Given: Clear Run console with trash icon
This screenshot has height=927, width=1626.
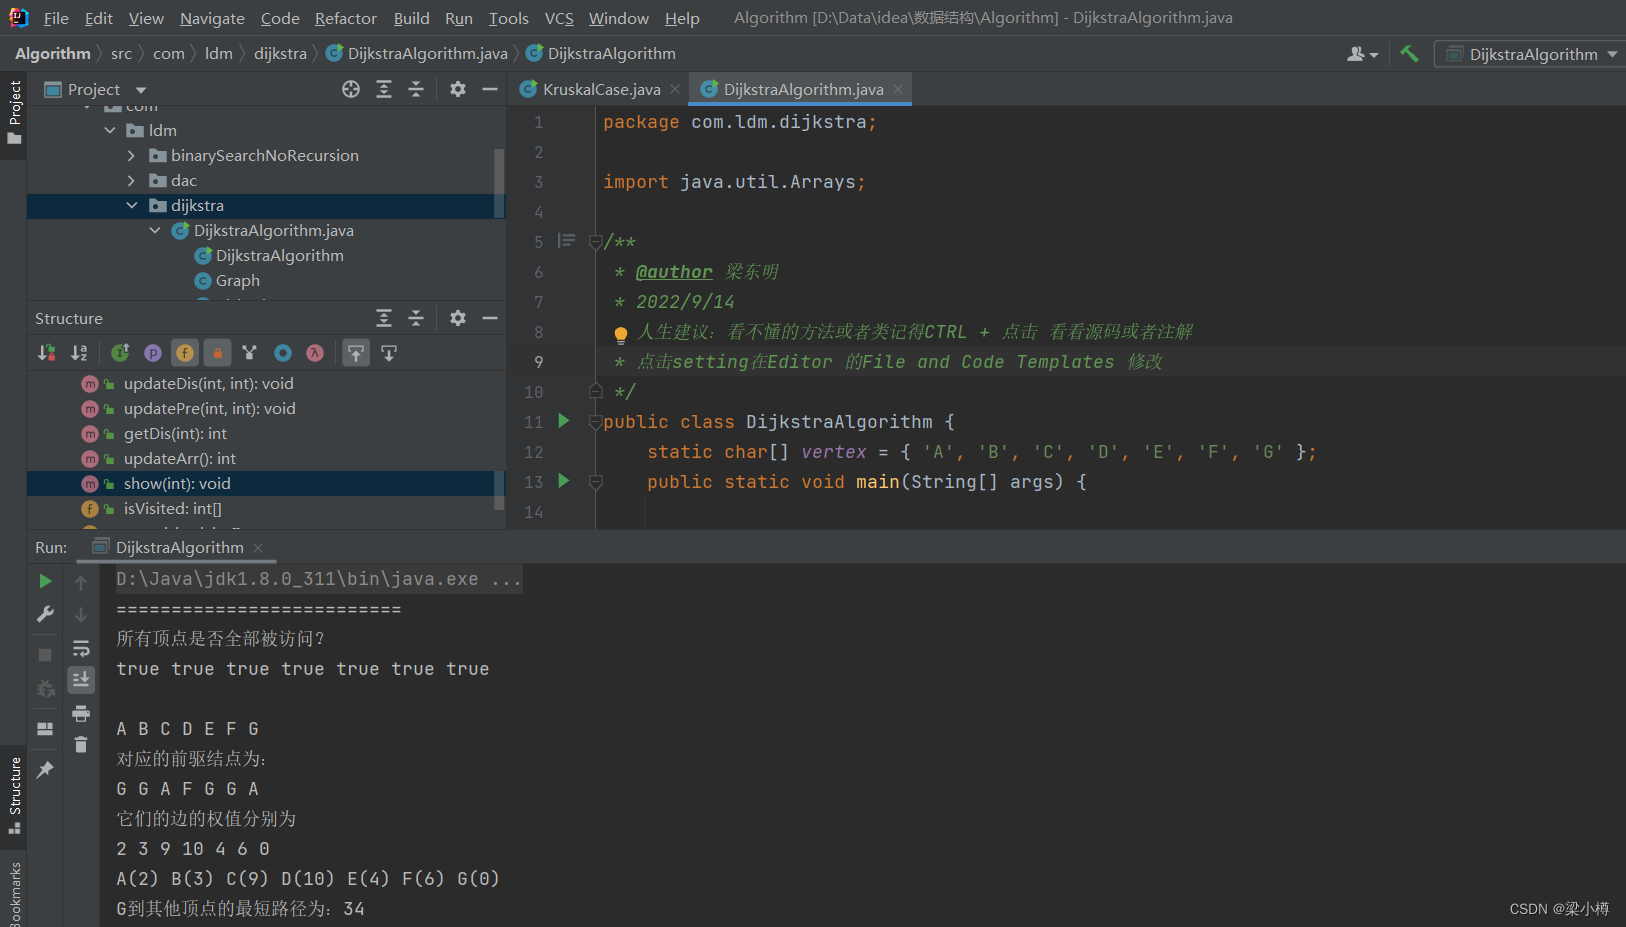Looking at the screenshot, I should pos(81,745).
